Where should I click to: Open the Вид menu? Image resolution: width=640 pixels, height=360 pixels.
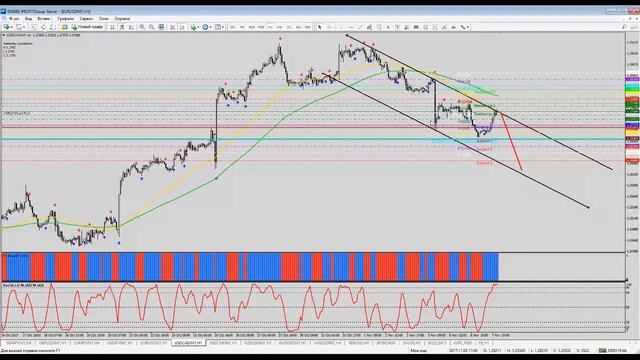[x=28, y=19]
